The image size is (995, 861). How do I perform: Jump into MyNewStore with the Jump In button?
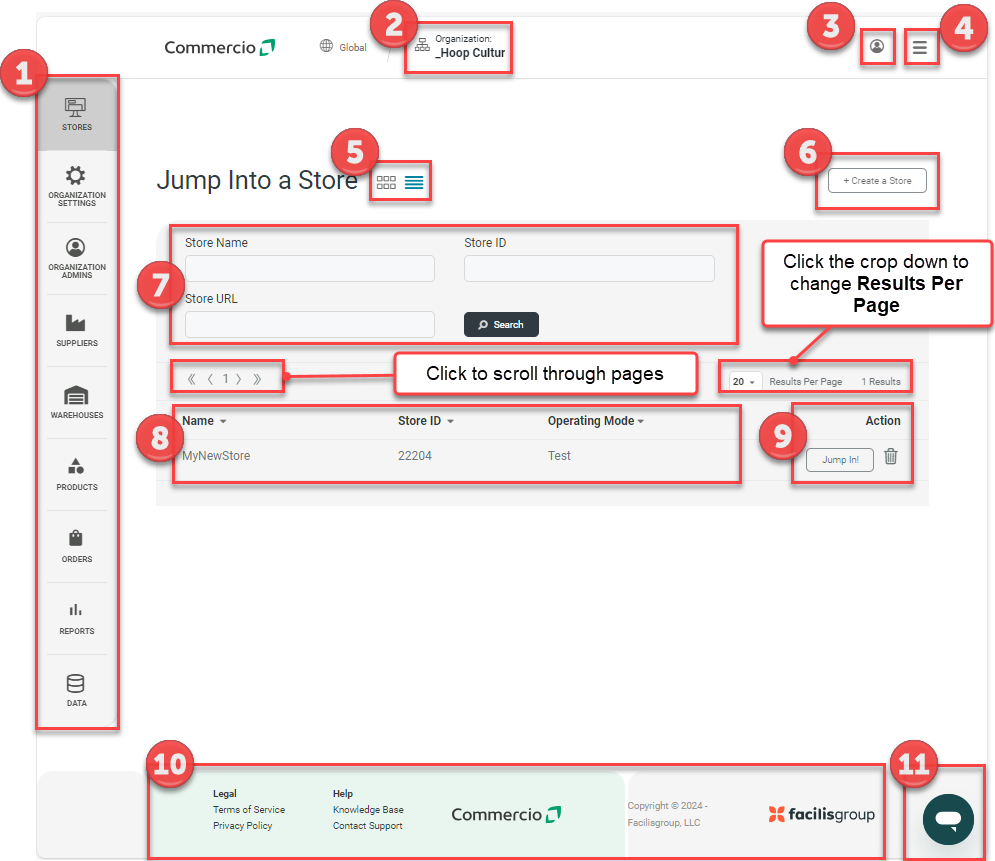[x=839, y=459]
